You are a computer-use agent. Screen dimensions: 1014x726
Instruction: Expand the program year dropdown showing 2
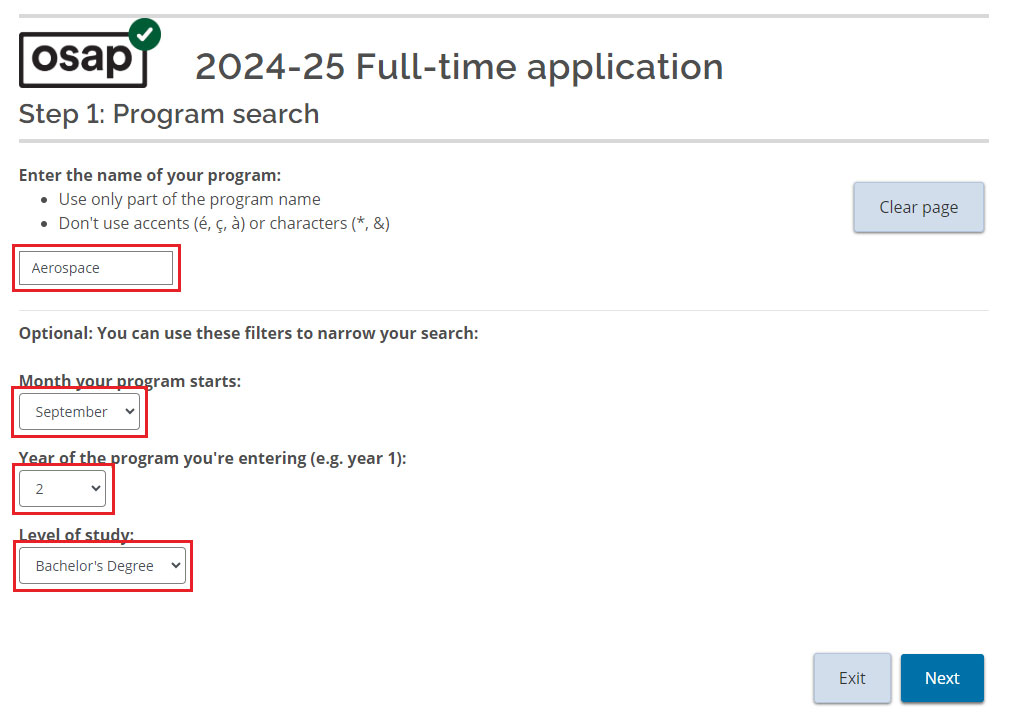[x=62, y=489]
